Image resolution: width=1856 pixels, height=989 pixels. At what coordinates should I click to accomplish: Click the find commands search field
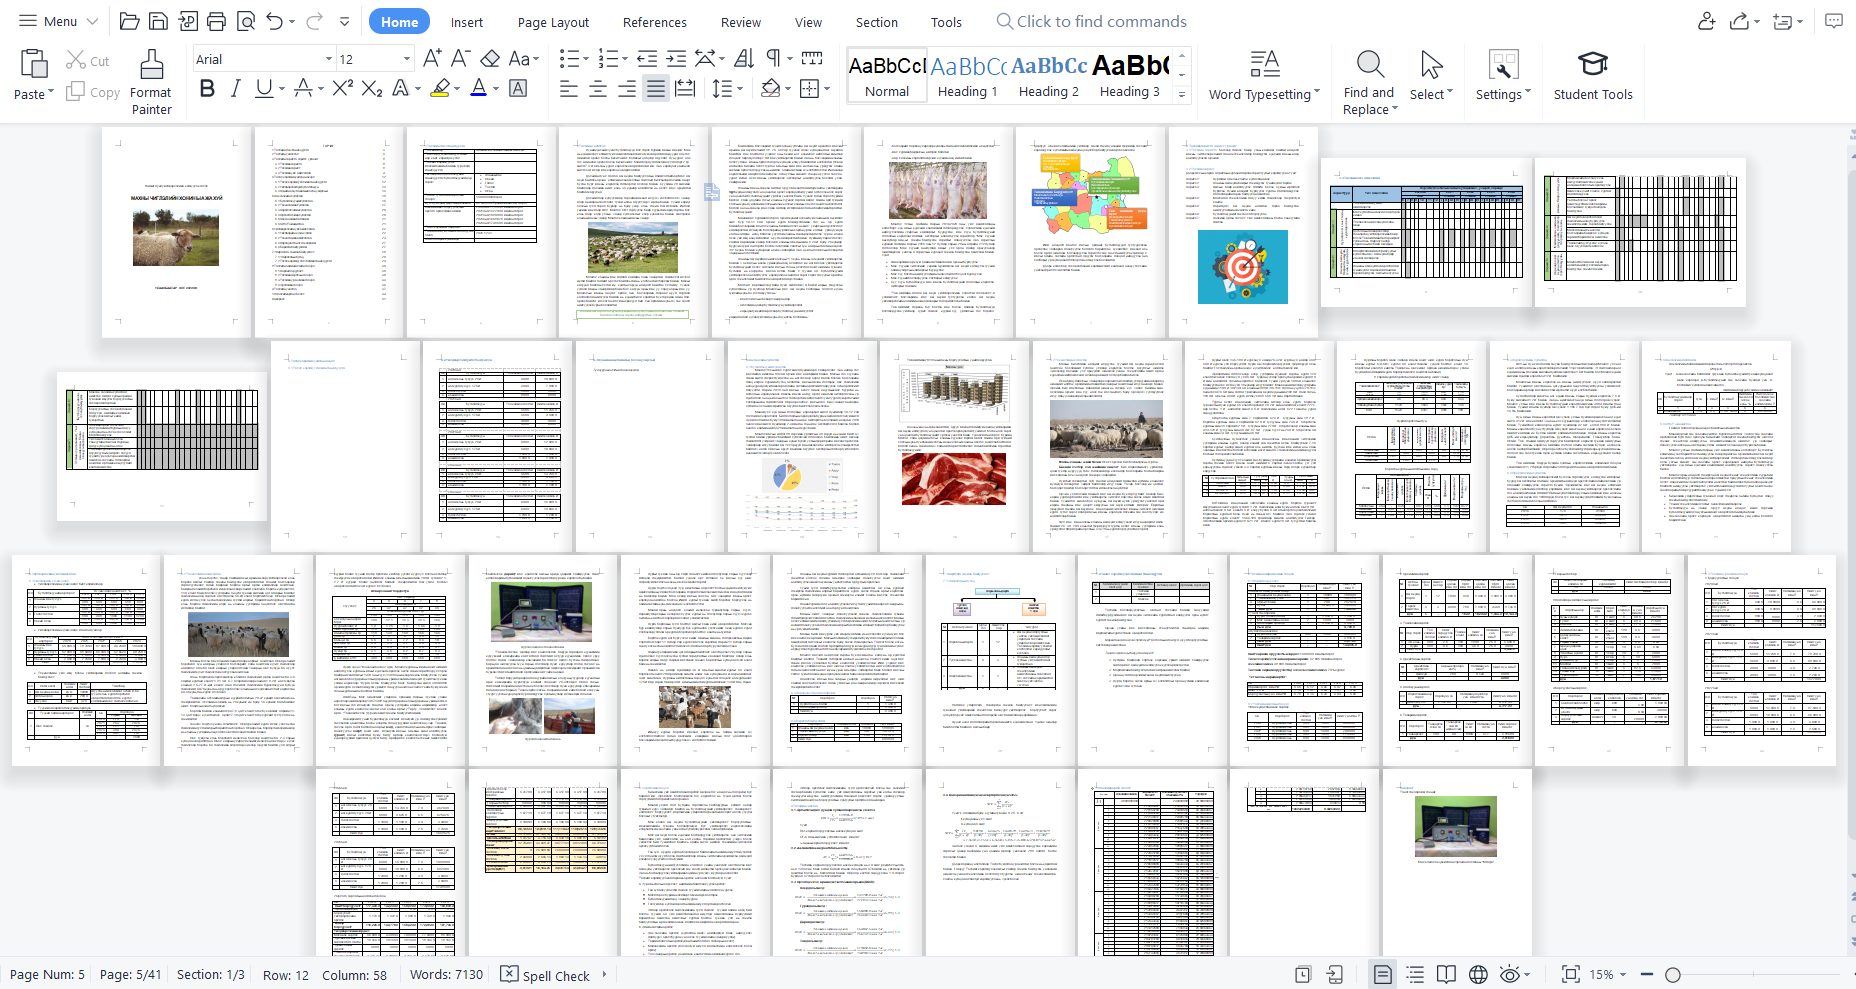[1101, 21]
